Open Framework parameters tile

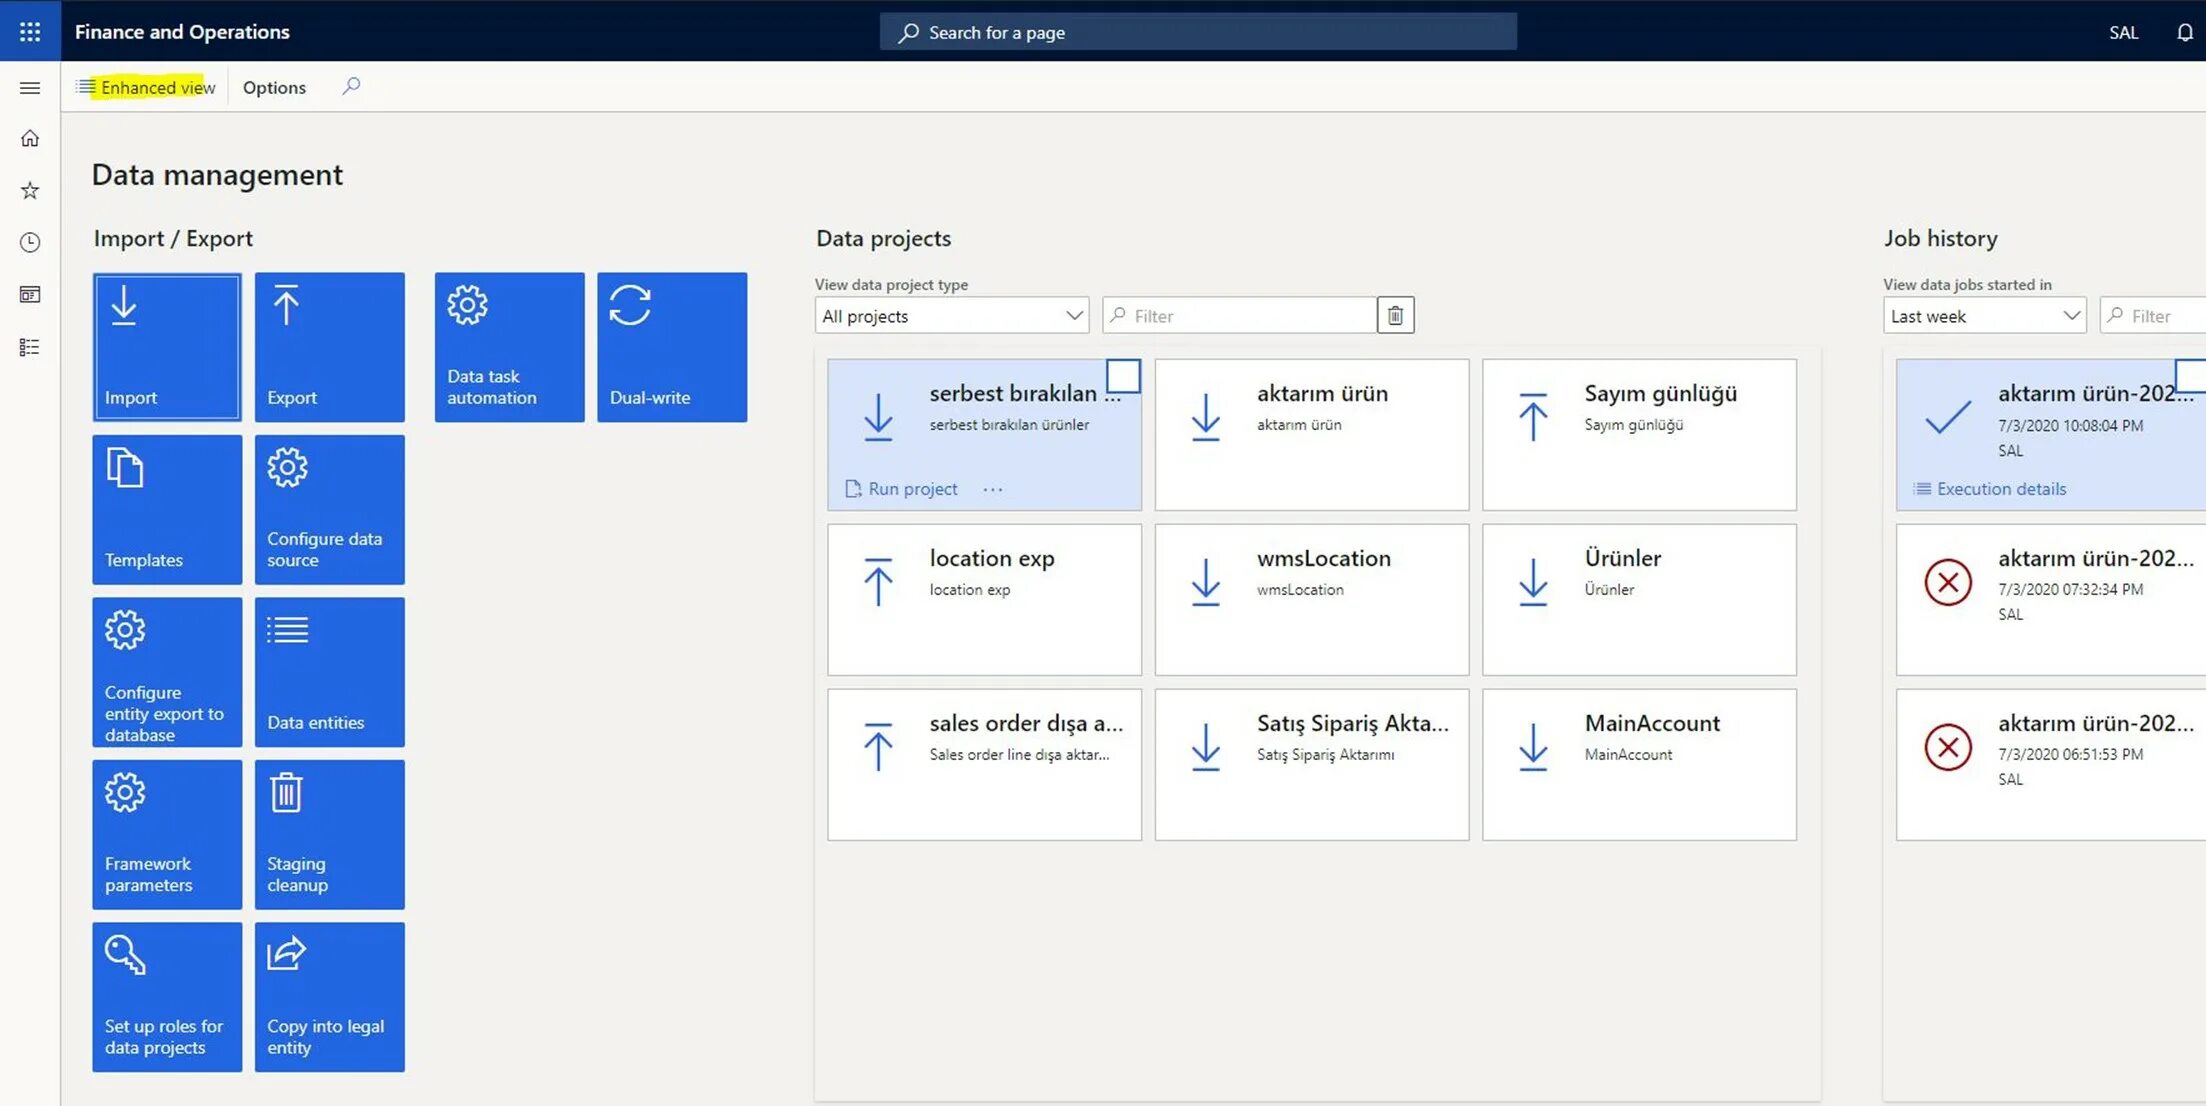pos(167,835)
